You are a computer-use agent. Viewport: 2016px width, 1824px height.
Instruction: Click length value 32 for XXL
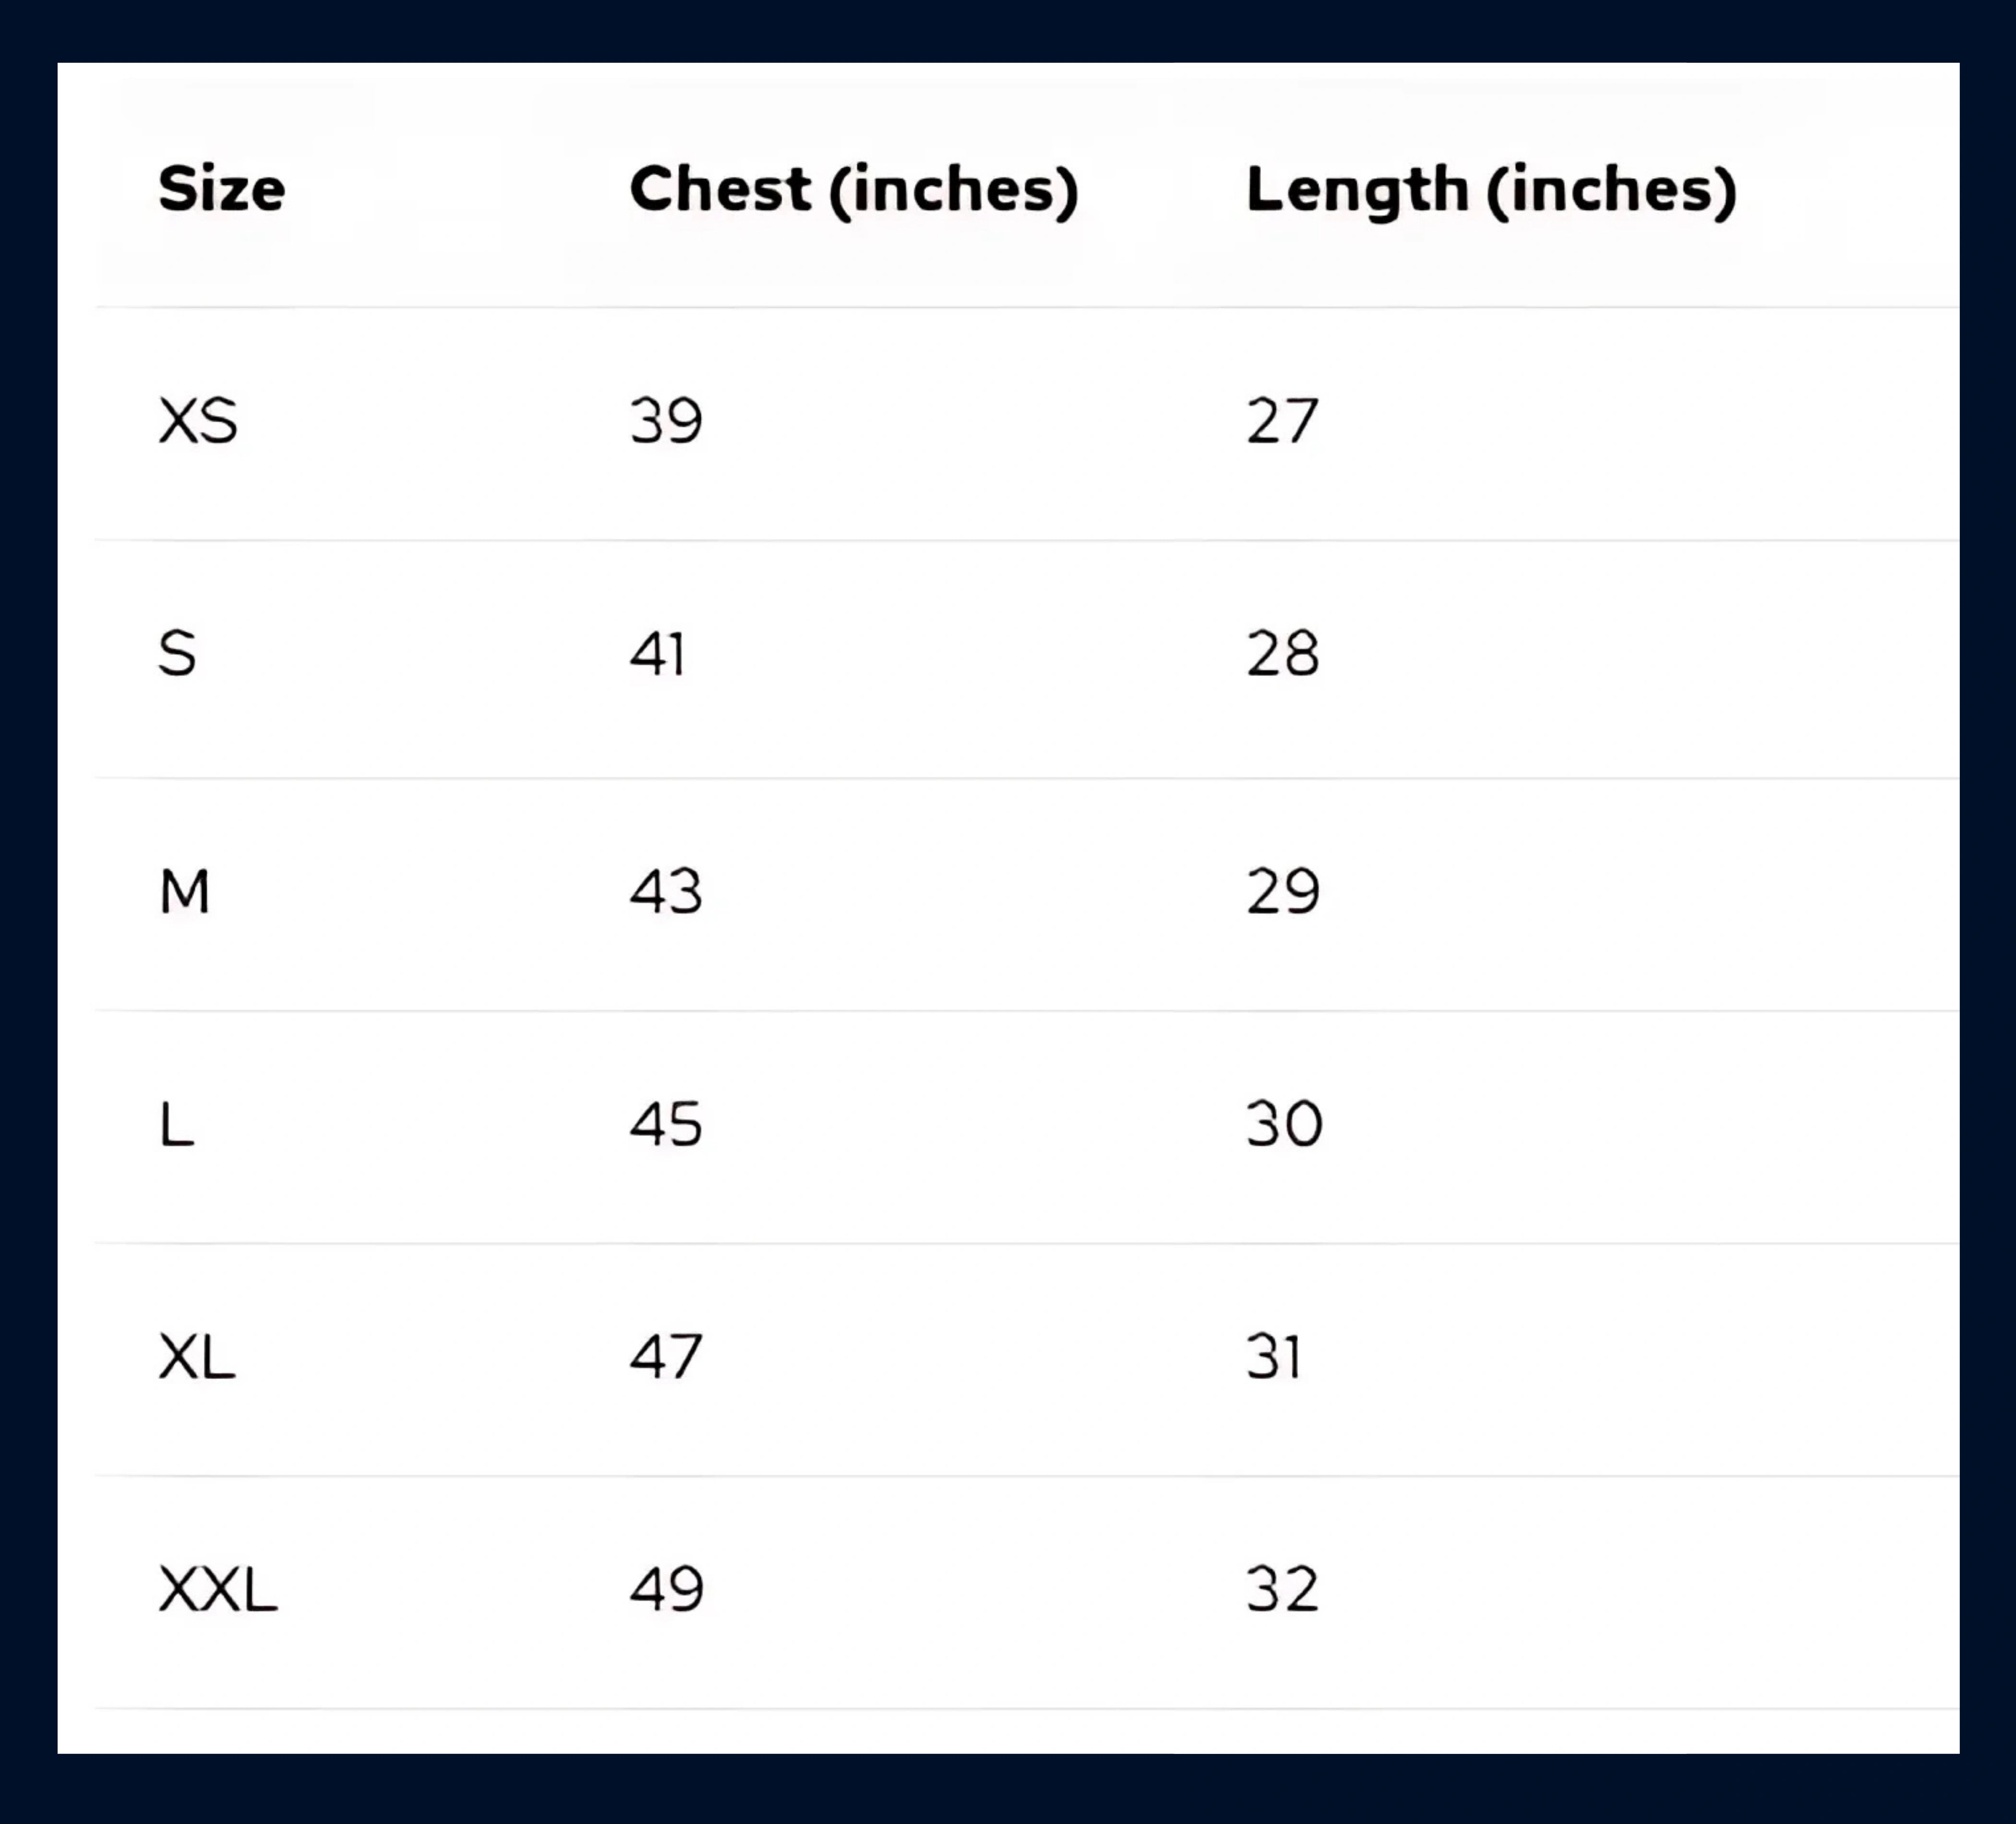(1282, 1590)
